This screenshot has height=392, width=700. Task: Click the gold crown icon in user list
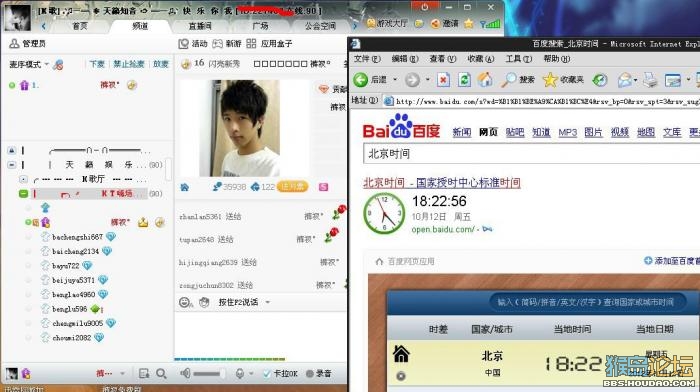pos(143,222)
